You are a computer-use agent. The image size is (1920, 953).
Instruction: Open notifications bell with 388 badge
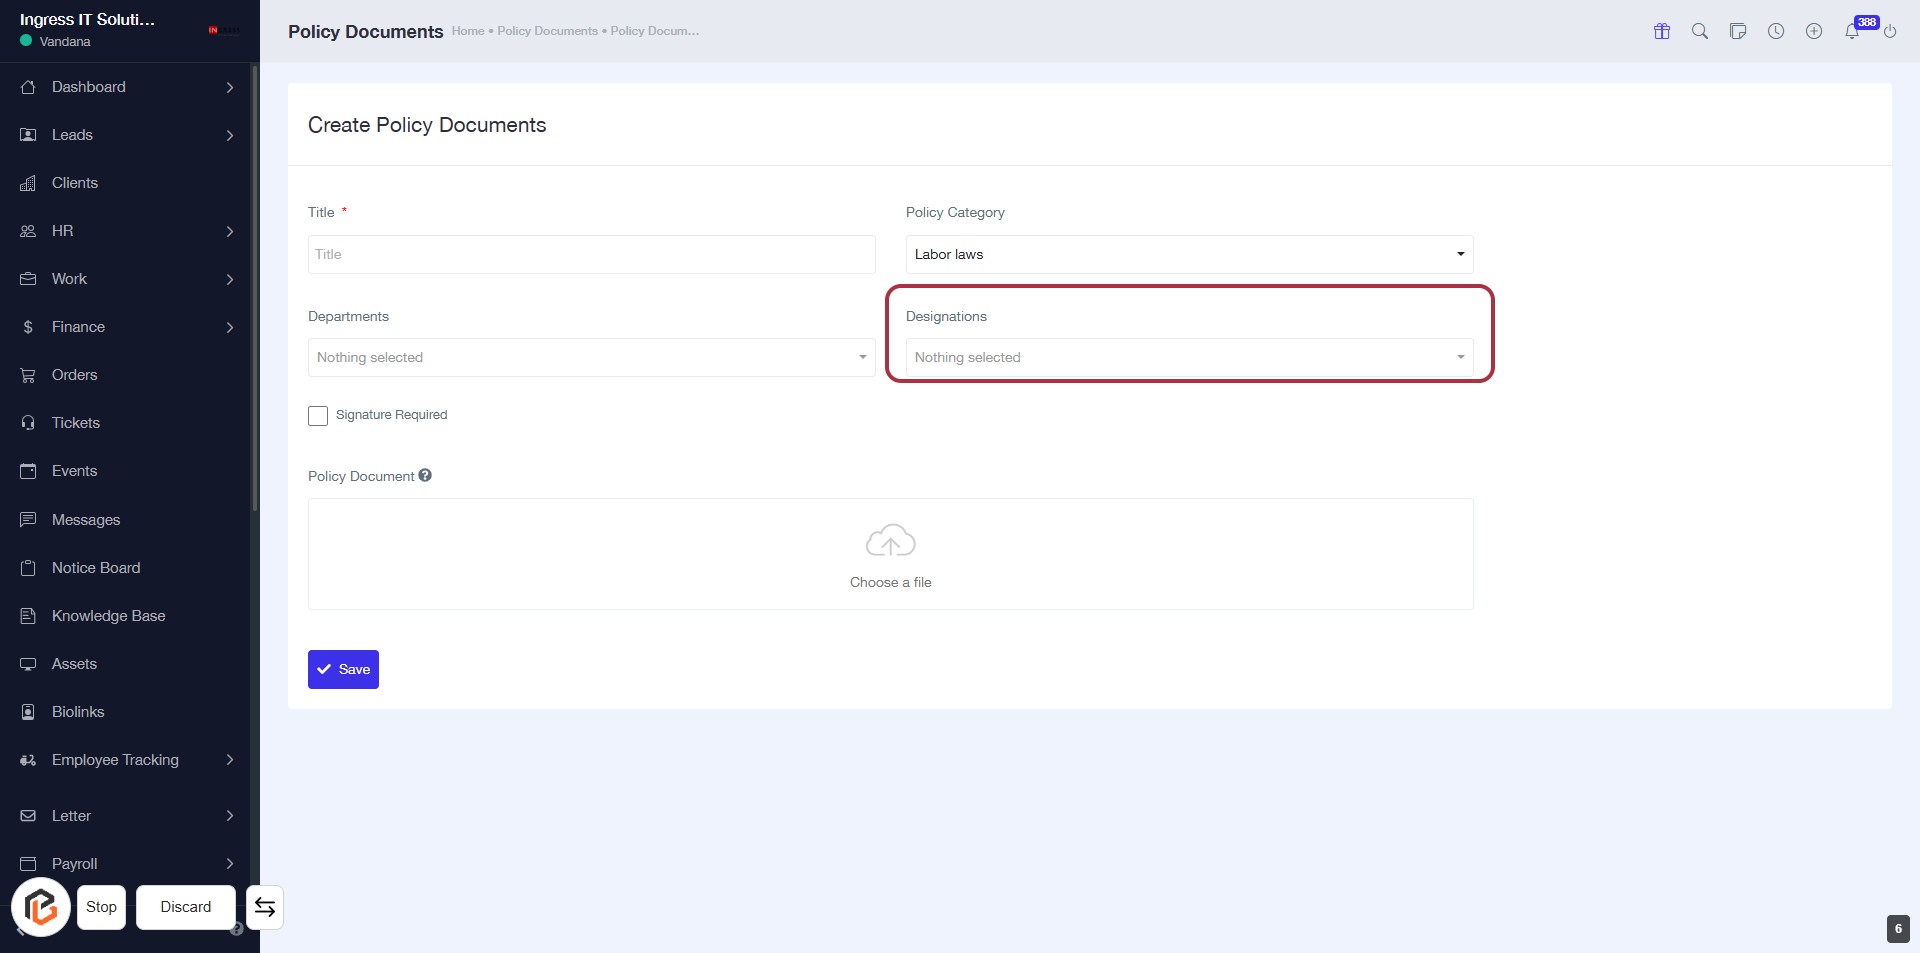(x=1852, y=31)
